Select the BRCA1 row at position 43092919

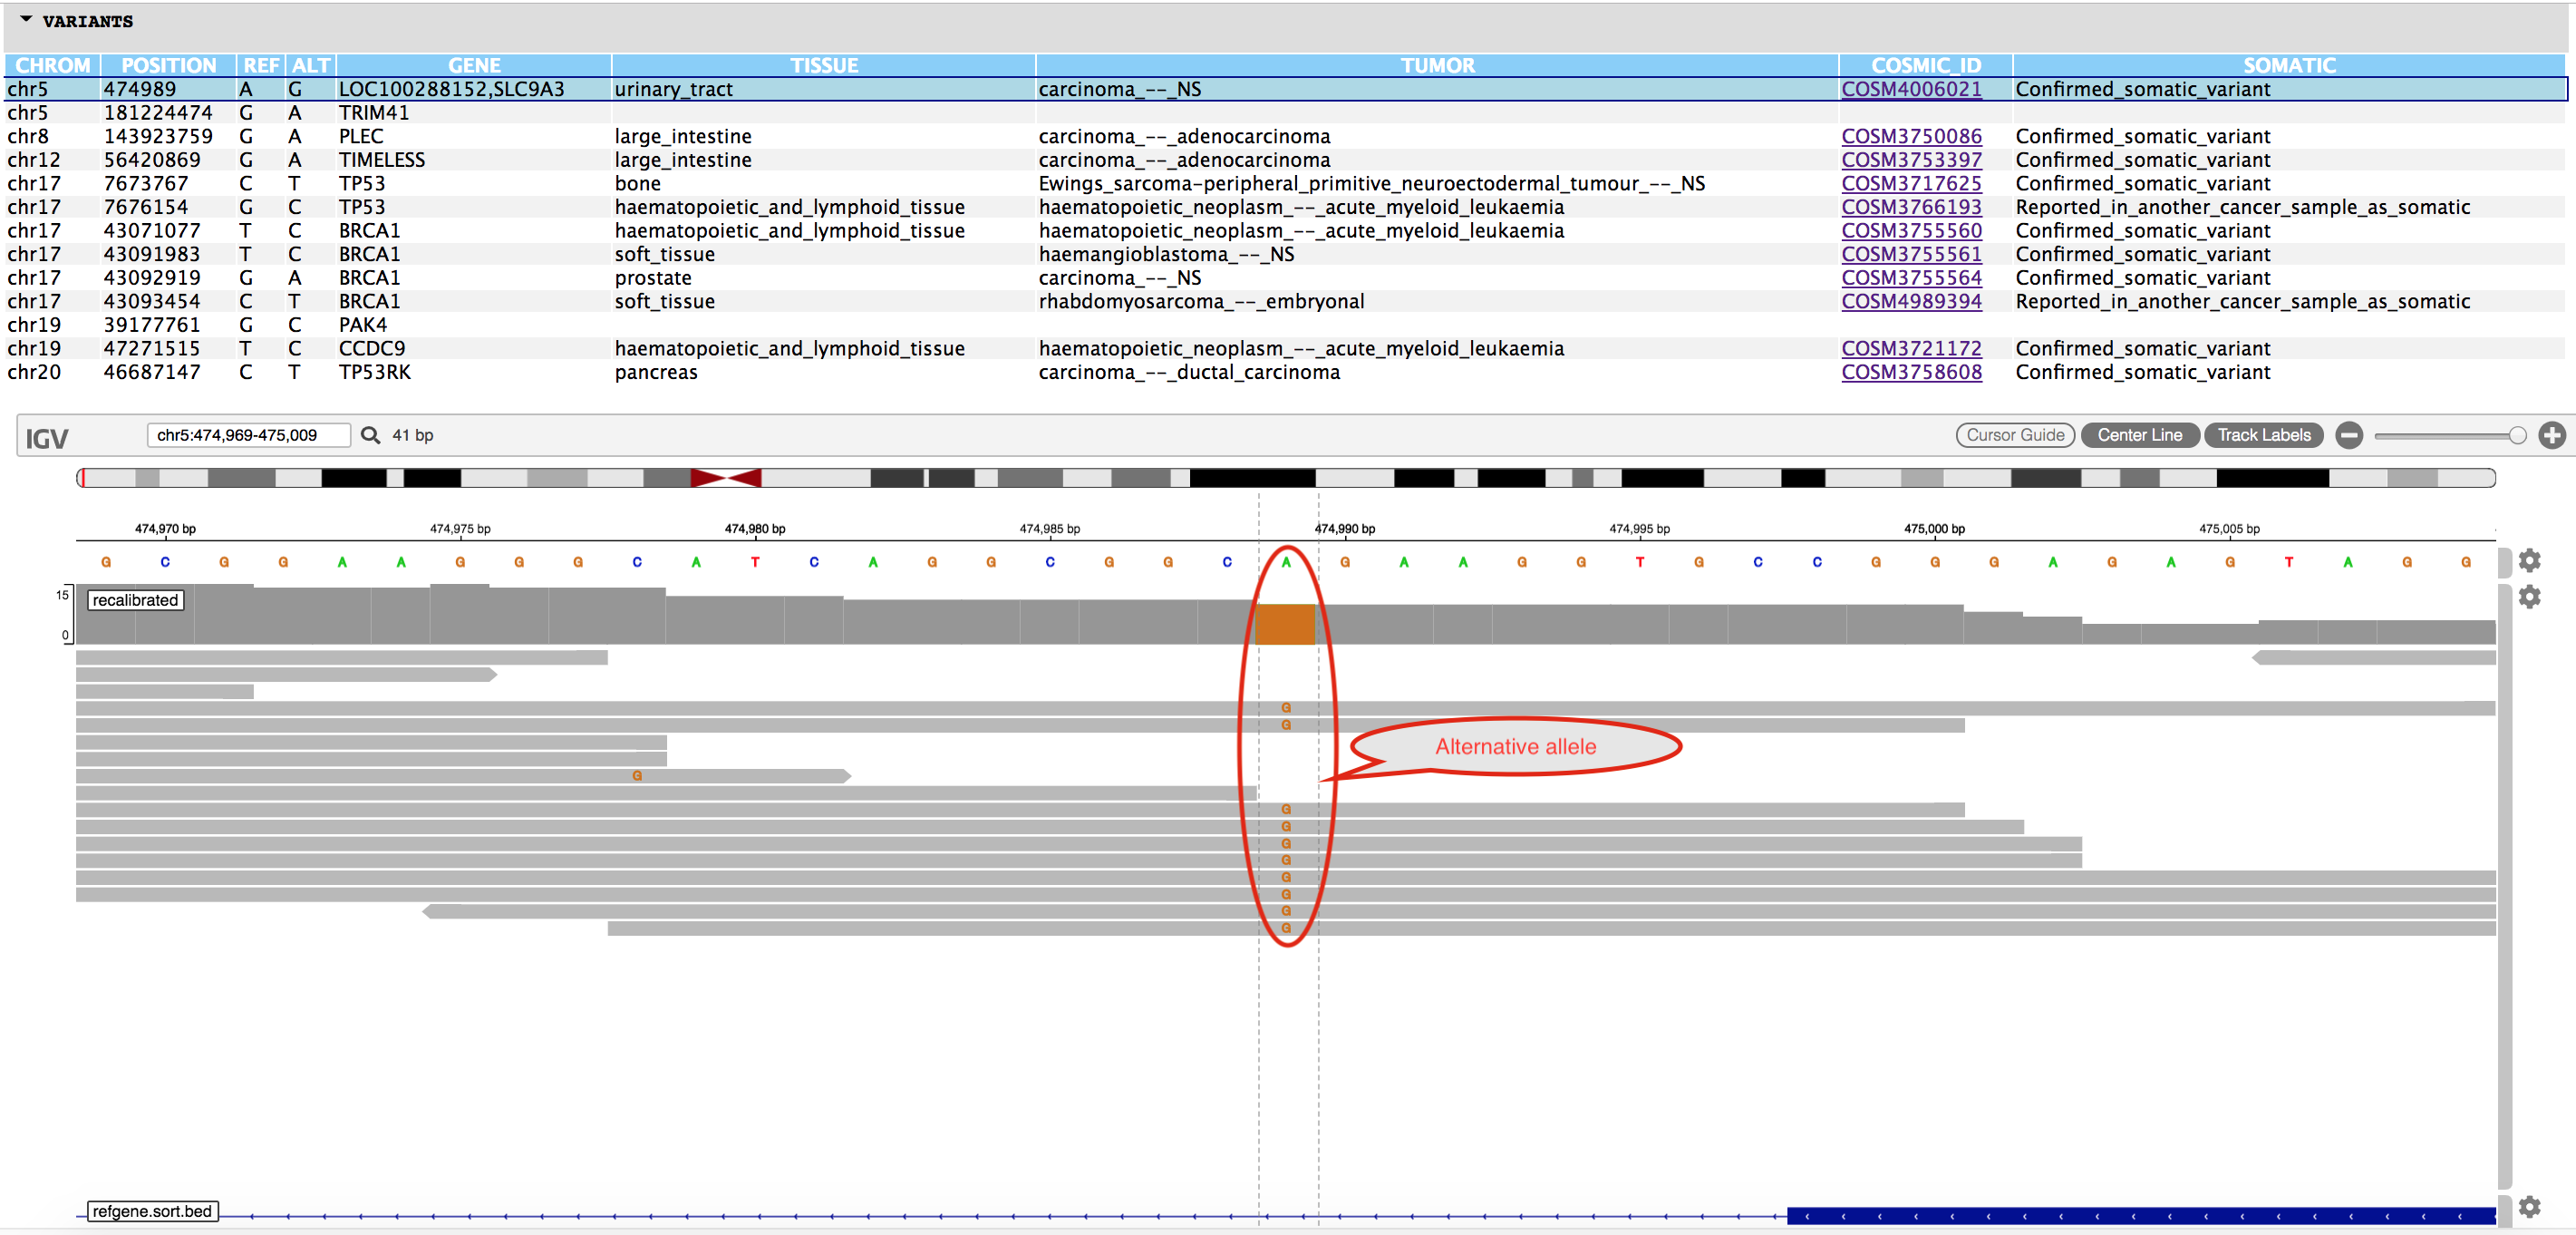tap(1285, 278)
